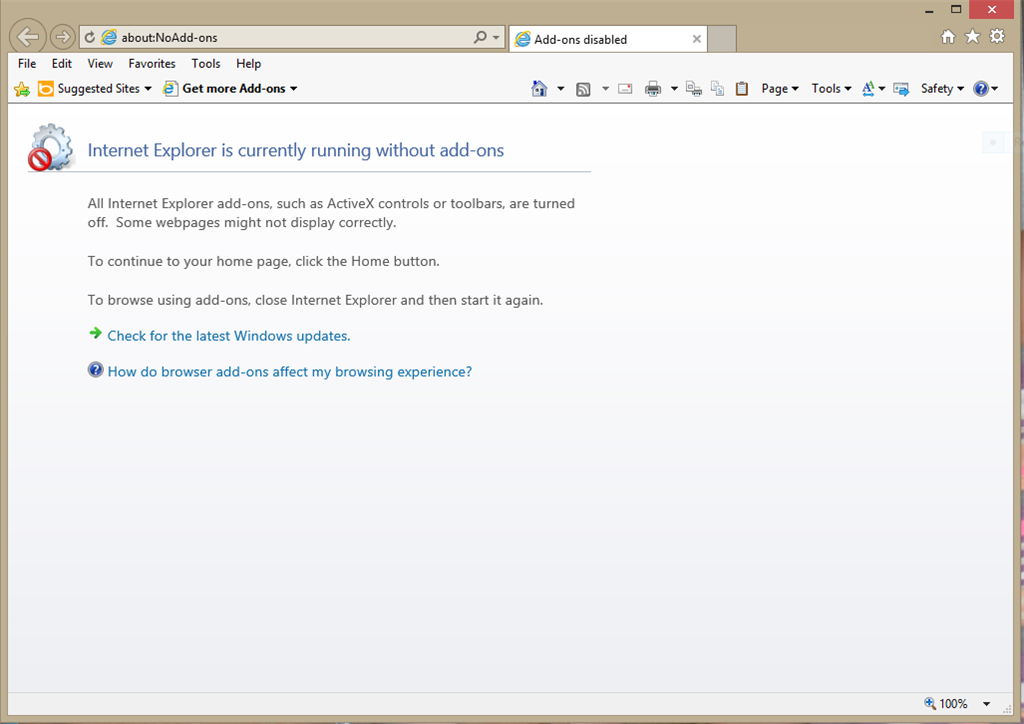The width and height of the screenshot is (1024, 724).
Task: Open How do browser add-ons affect browsing link
Action: pyautogui.click(x=289, y=371)
